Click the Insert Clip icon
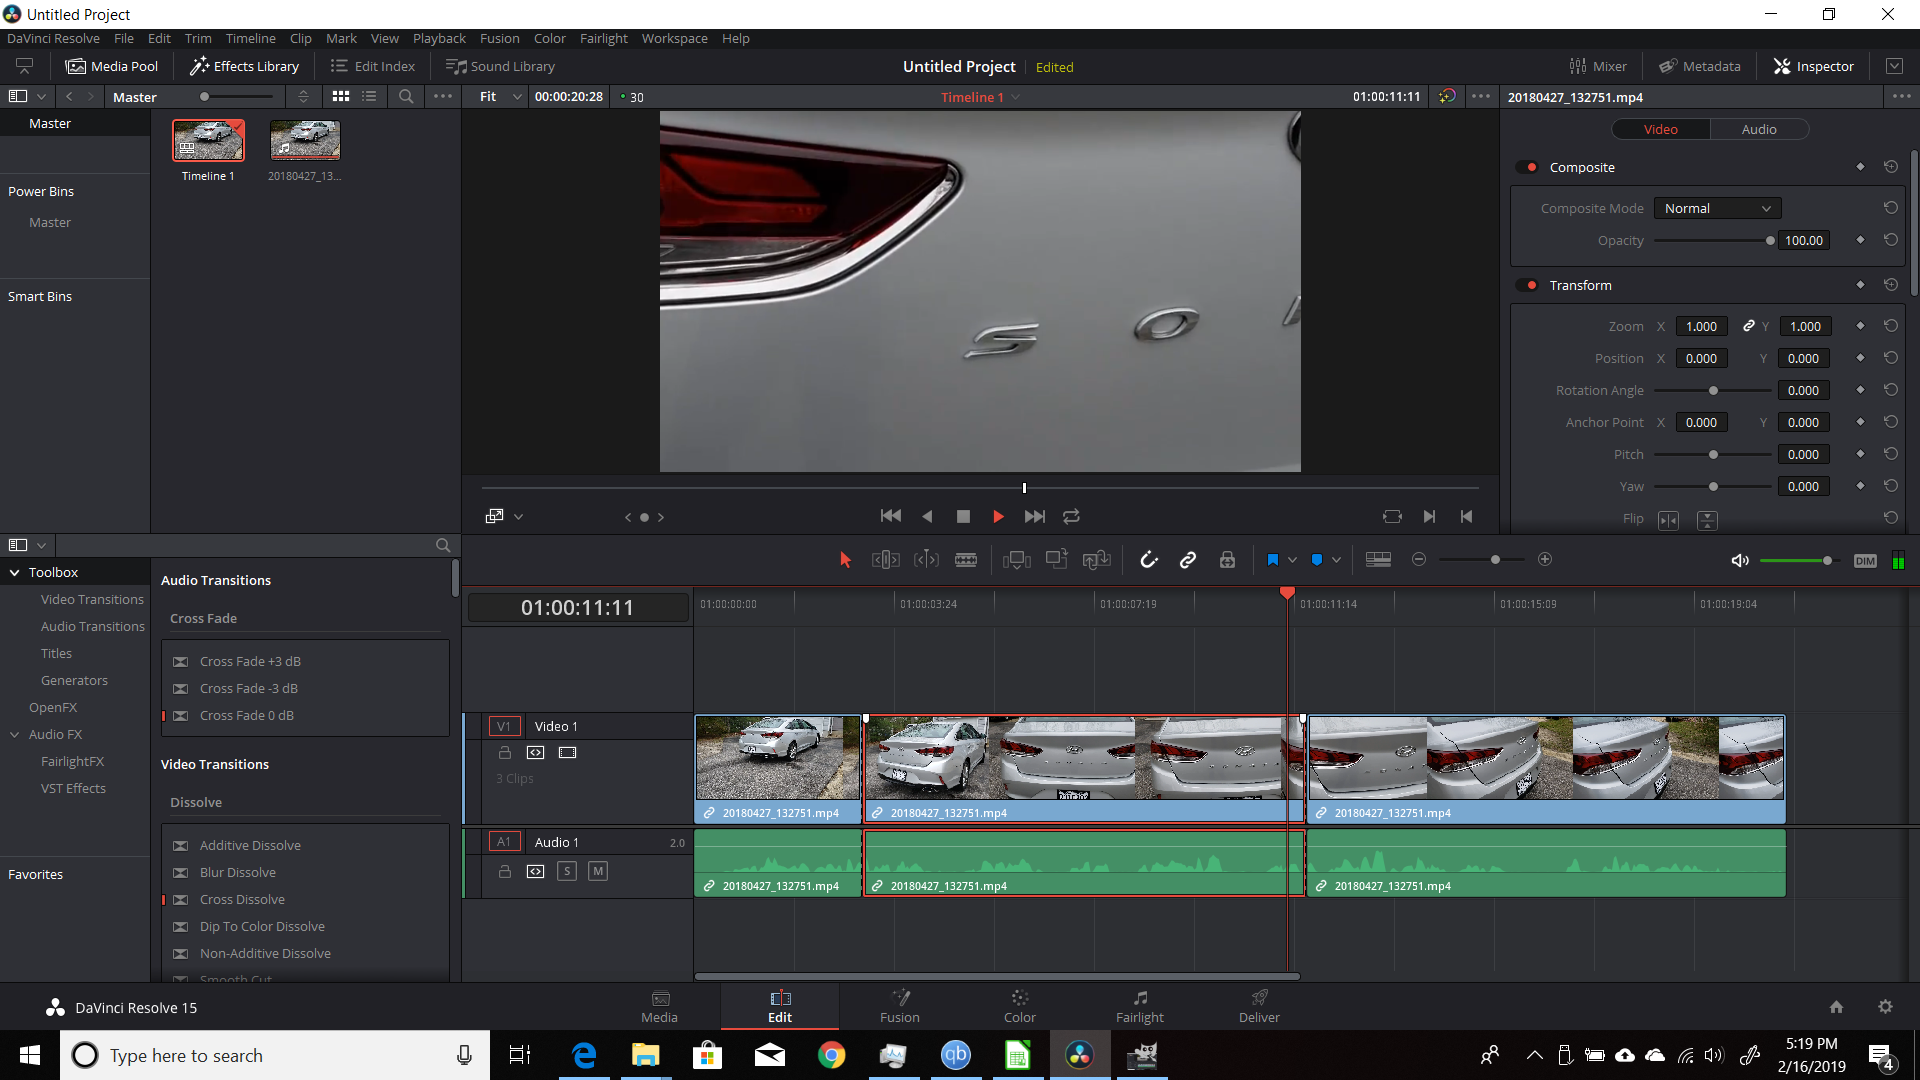The image size is (1920, 1080). click(1017, 560)
